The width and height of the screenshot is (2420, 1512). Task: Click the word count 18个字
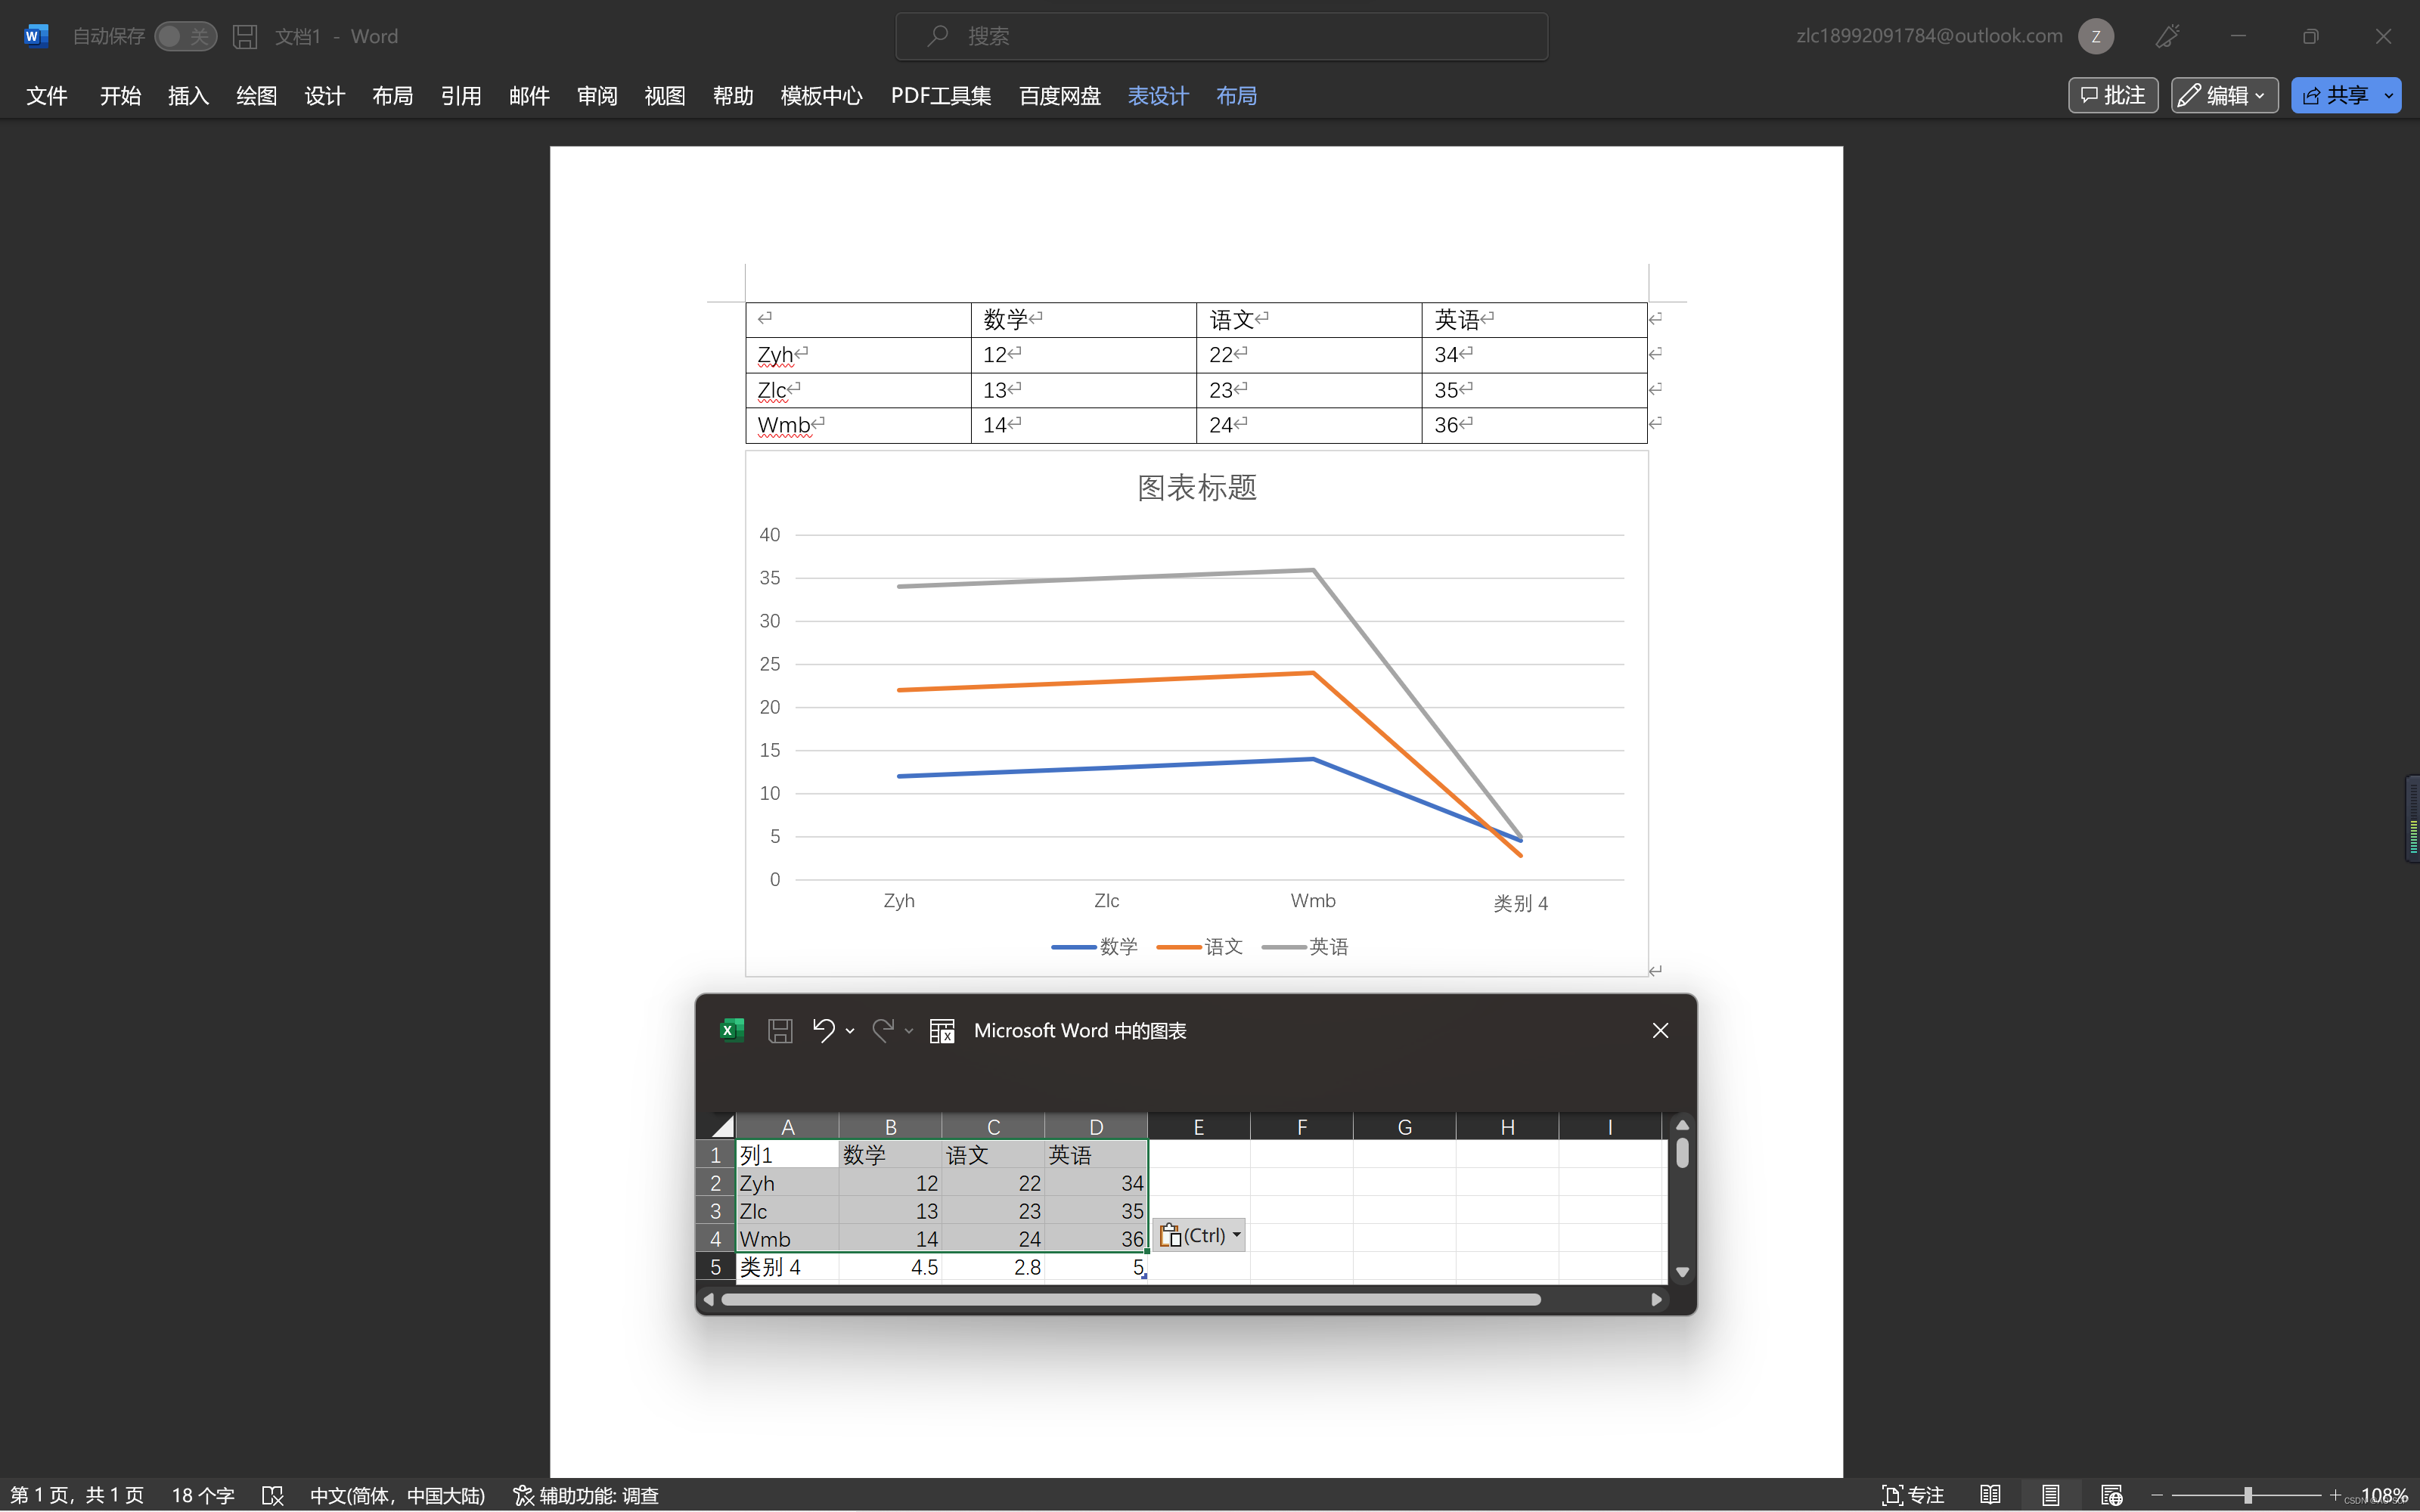[x=203, y=1495]
